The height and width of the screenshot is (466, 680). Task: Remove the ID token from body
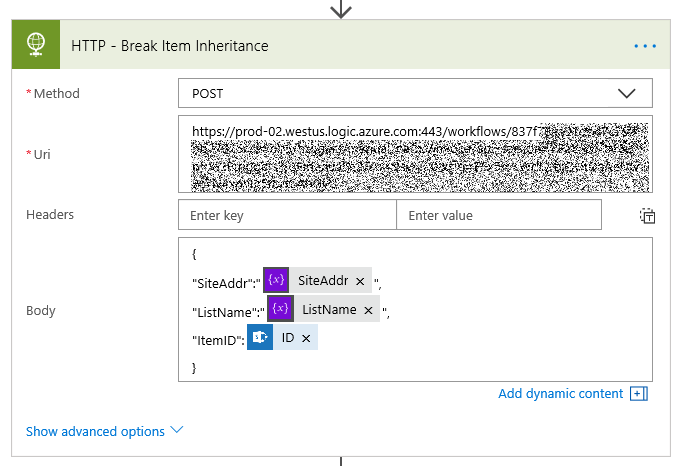coord(306,338)
